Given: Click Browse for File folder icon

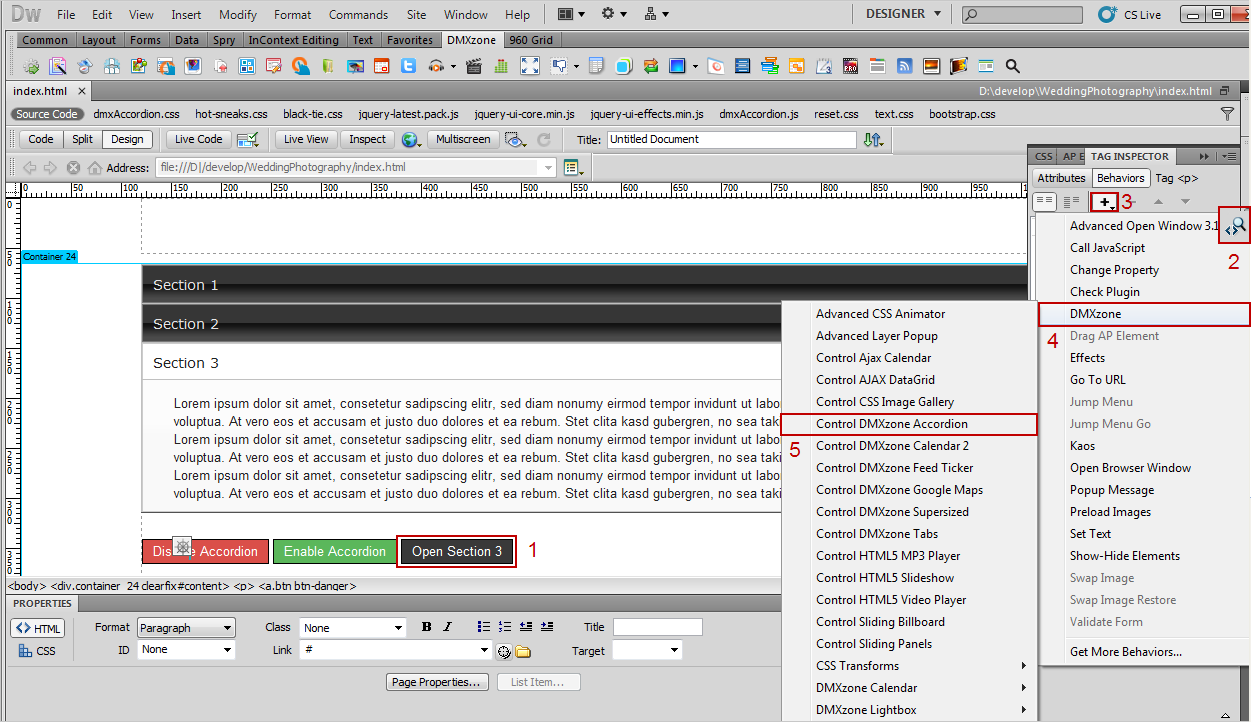Looking at the screenshot, I should pyautogui.click(x=523, y=652).
